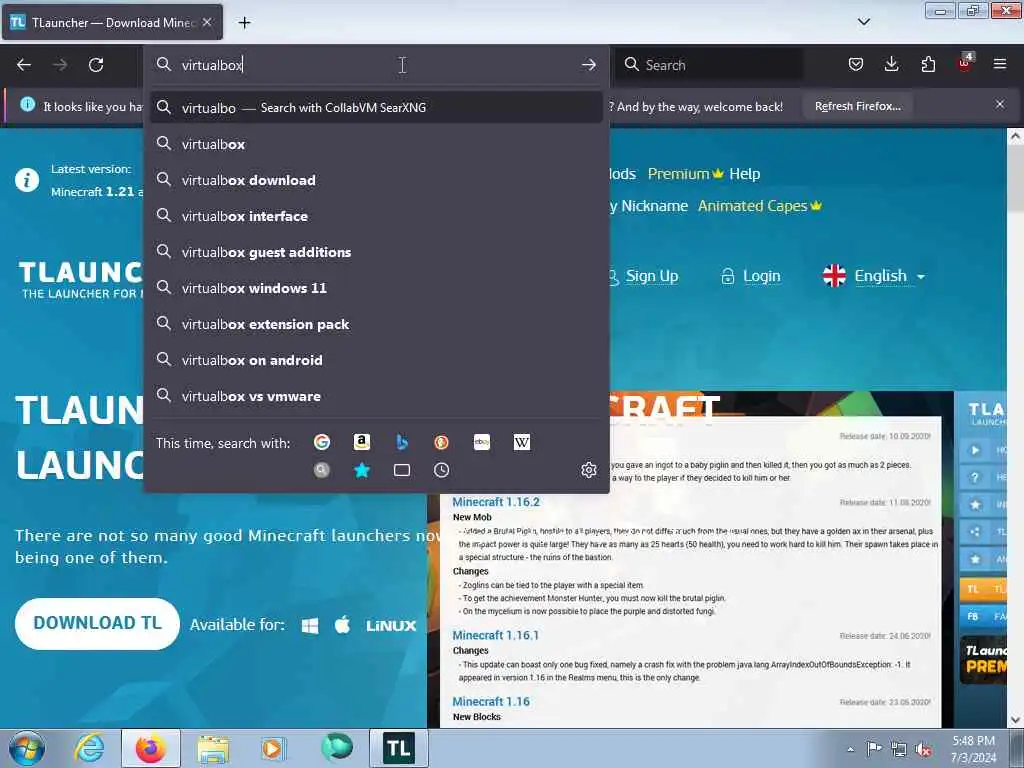Open the Animated Capes link
The image size is (1024, 768).
pos(760,206)
